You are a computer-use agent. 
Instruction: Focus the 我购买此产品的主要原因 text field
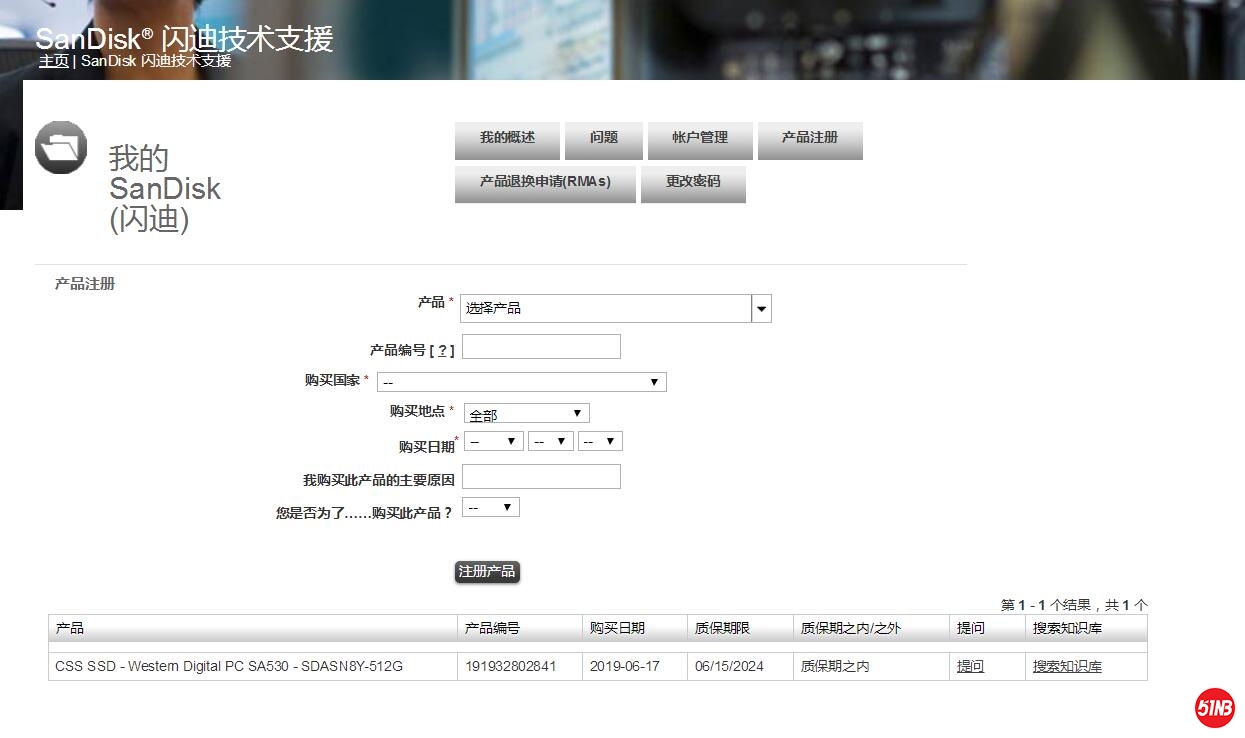click(541, 477)
